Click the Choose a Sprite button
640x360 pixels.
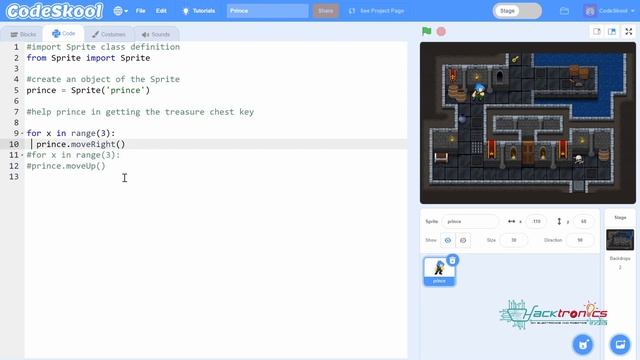583,344
